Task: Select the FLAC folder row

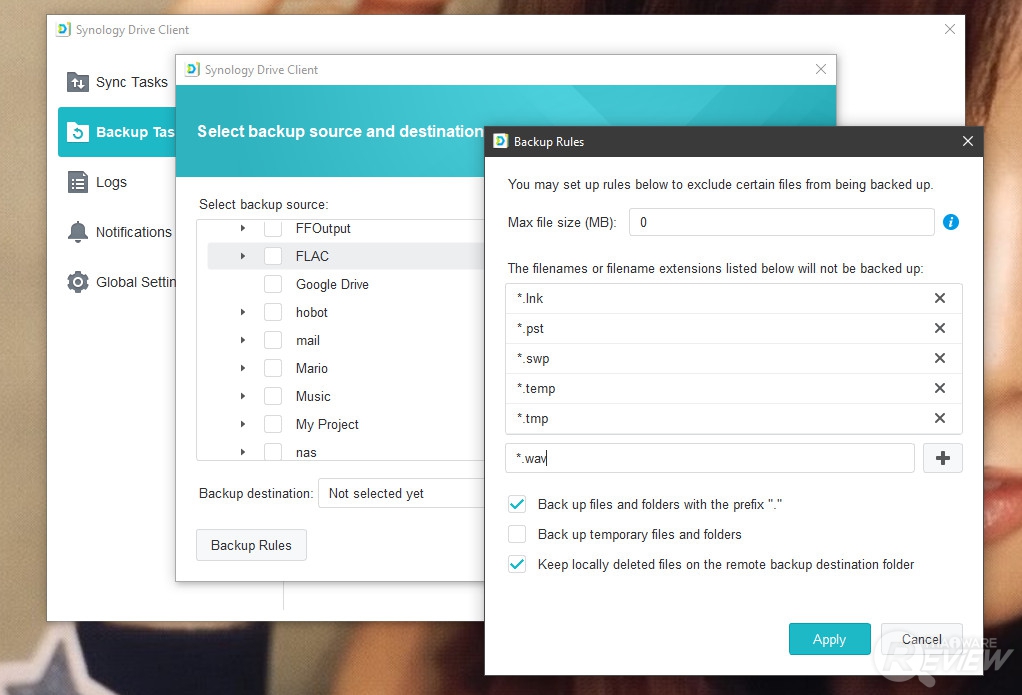Action: click(346, 256)
